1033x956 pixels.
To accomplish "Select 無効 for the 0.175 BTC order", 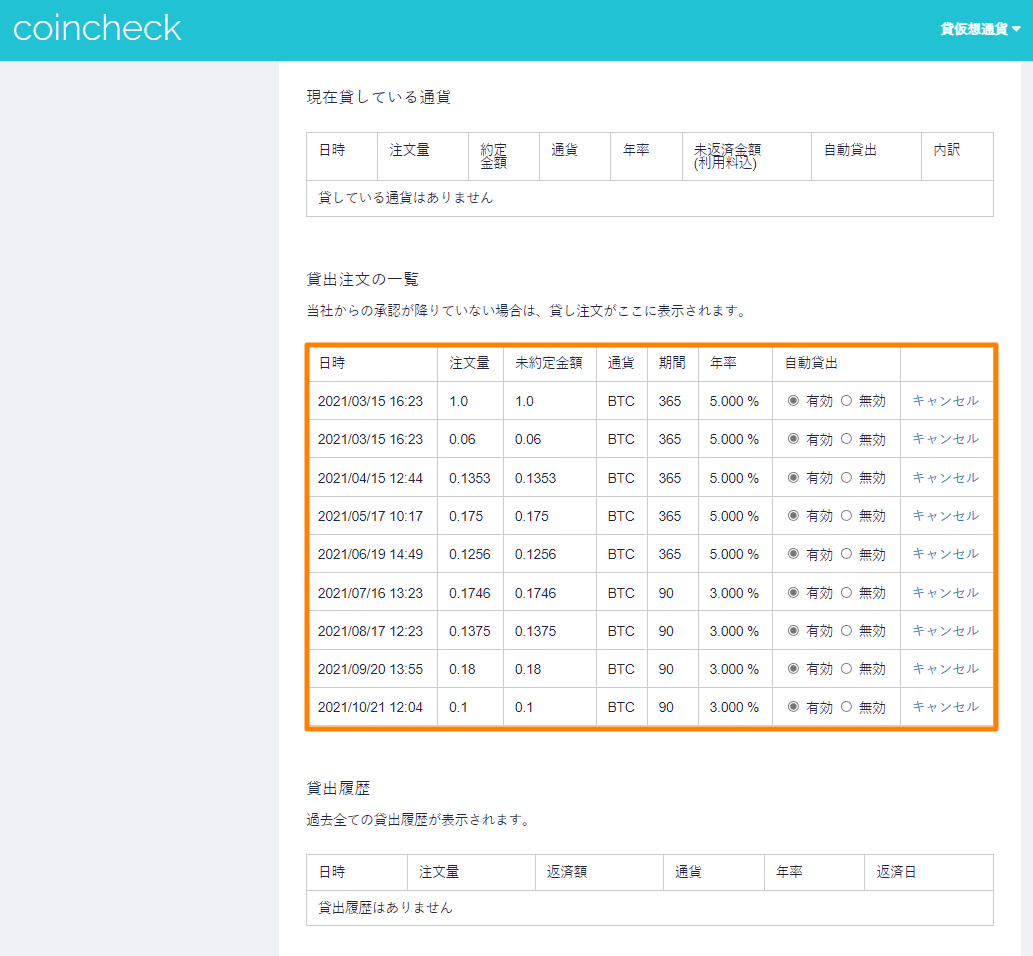I will (847, 516).
